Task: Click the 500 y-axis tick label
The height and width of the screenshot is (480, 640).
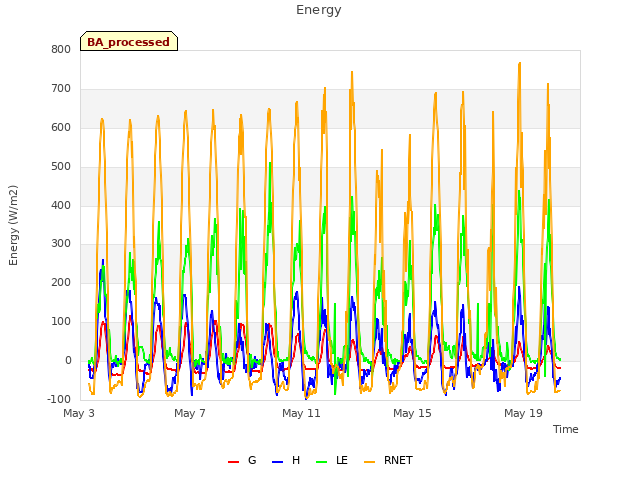Action: [61, 166]
